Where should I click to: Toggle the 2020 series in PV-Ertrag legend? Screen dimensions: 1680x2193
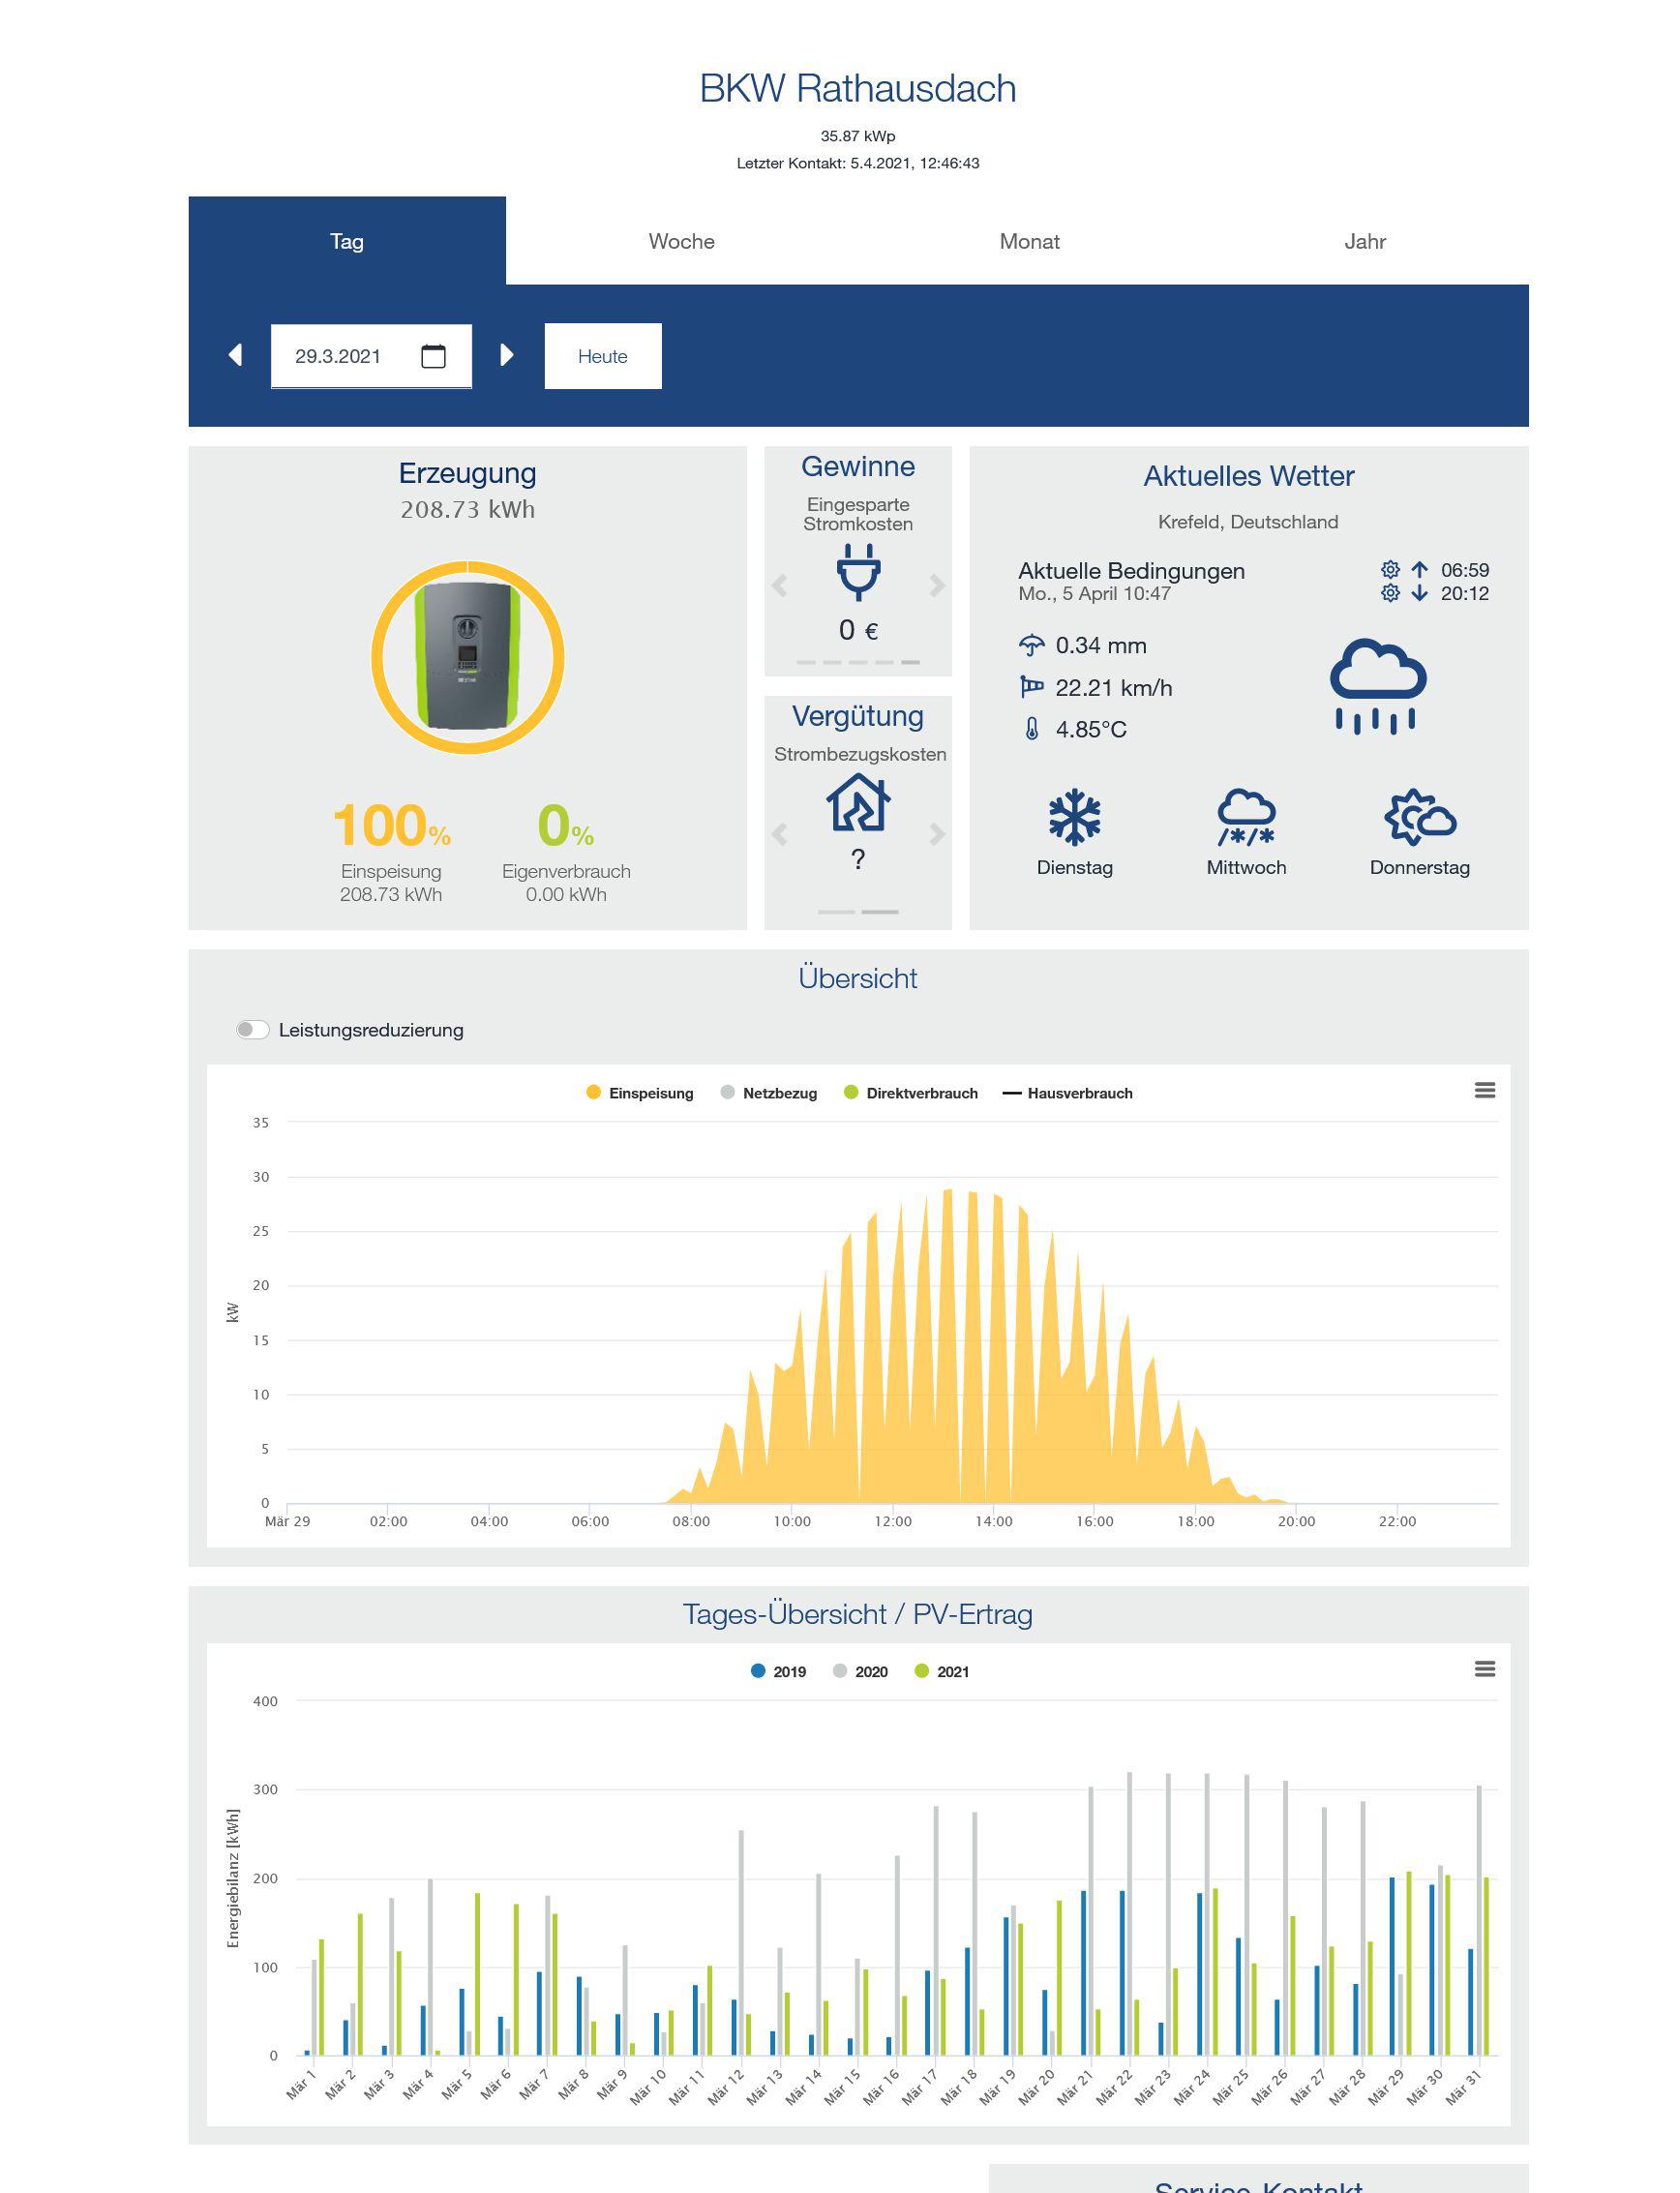pos(860,1672)
